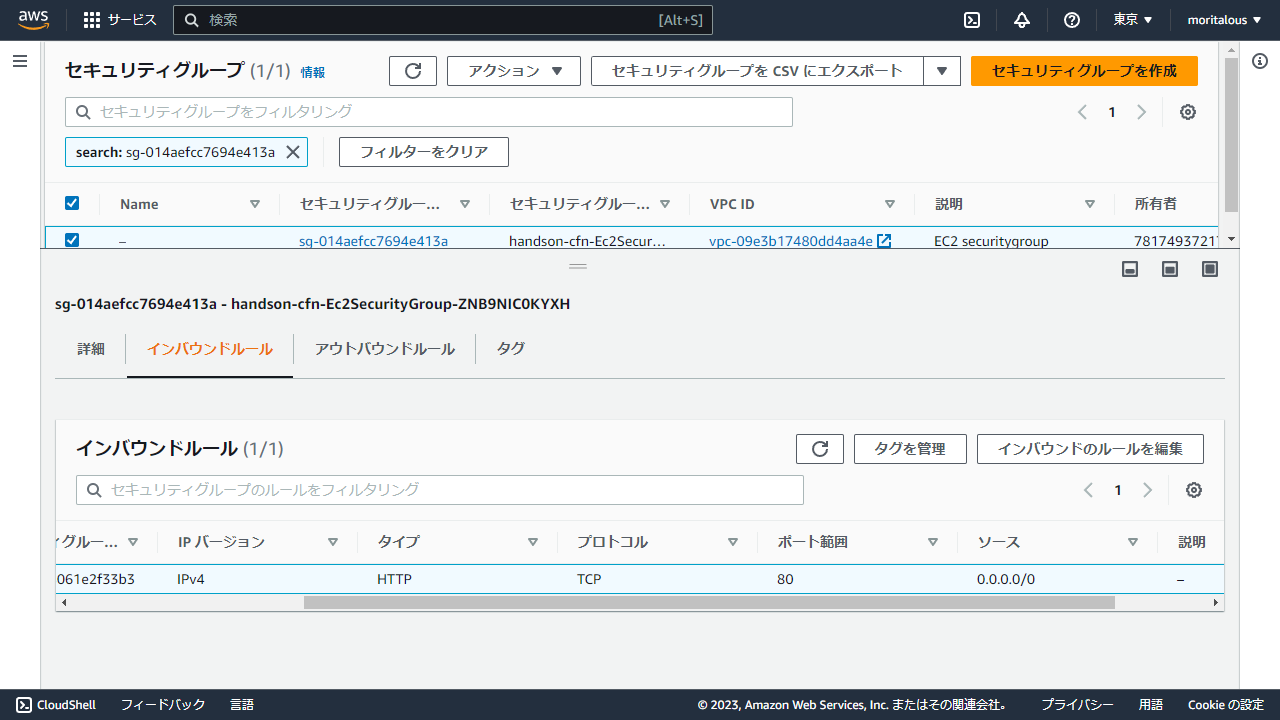Launch CloudShell from the top bar icon
The height and width of the screenshot is (720, 1280).
click(x=971, y=20)
